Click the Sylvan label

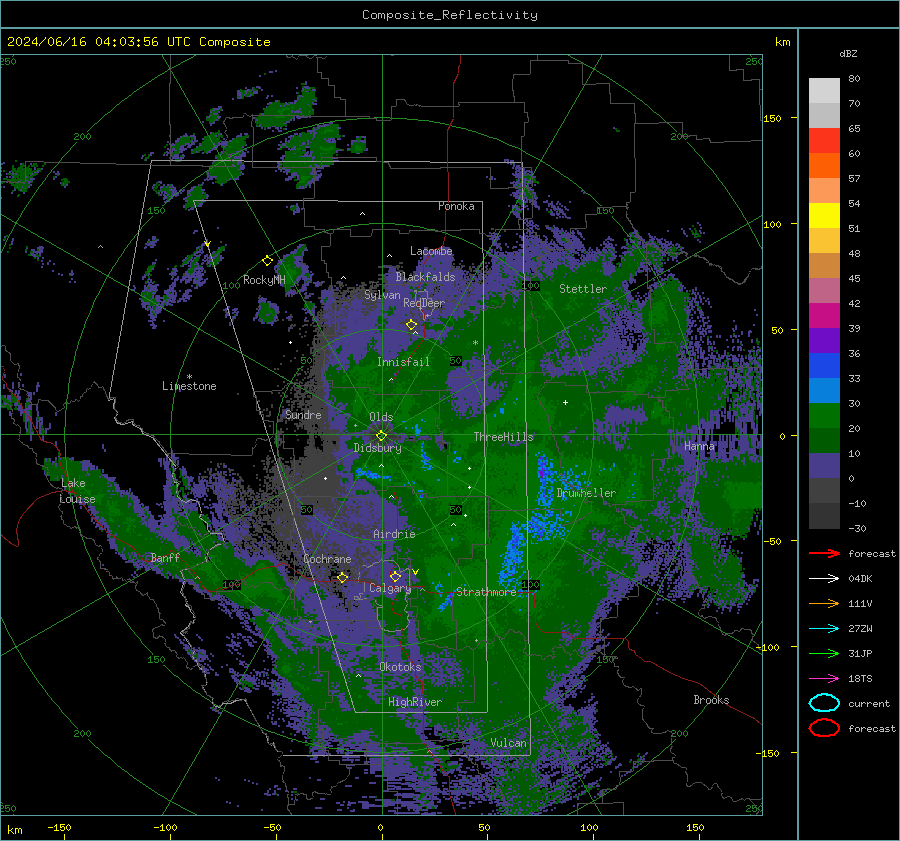click(382, 295)
